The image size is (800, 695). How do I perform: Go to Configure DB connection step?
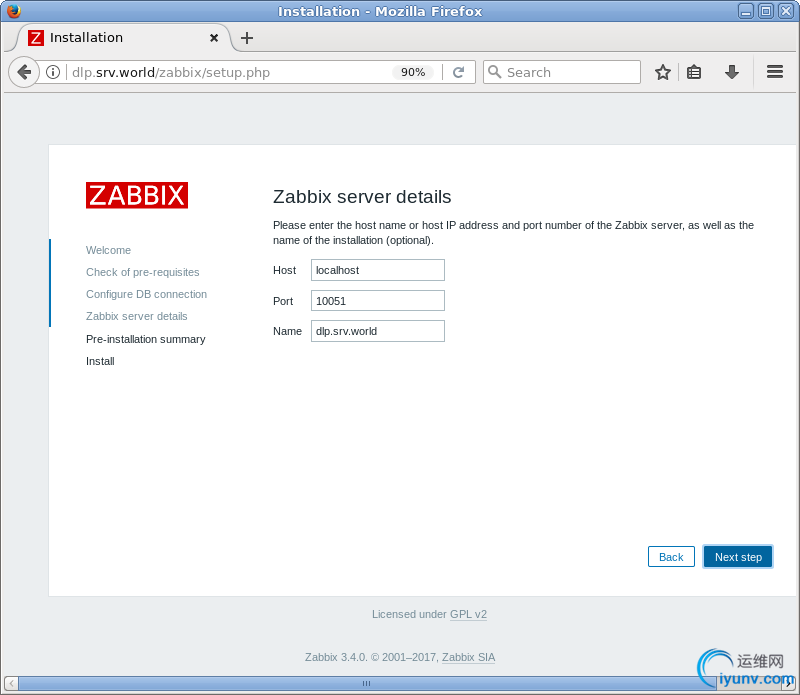[x=146, y=294]
